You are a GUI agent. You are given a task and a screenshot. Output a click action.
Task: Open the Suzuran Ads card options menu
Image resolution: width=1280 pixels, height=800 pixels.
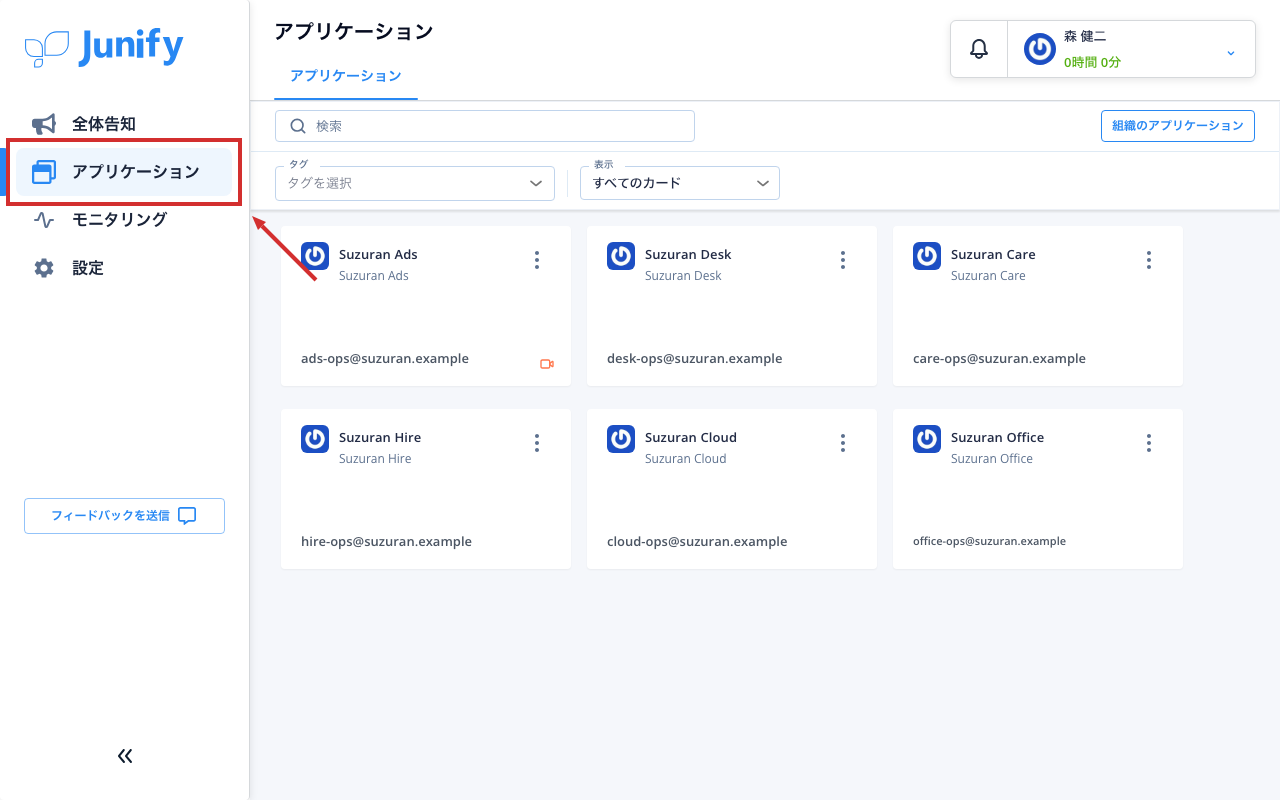537,260
